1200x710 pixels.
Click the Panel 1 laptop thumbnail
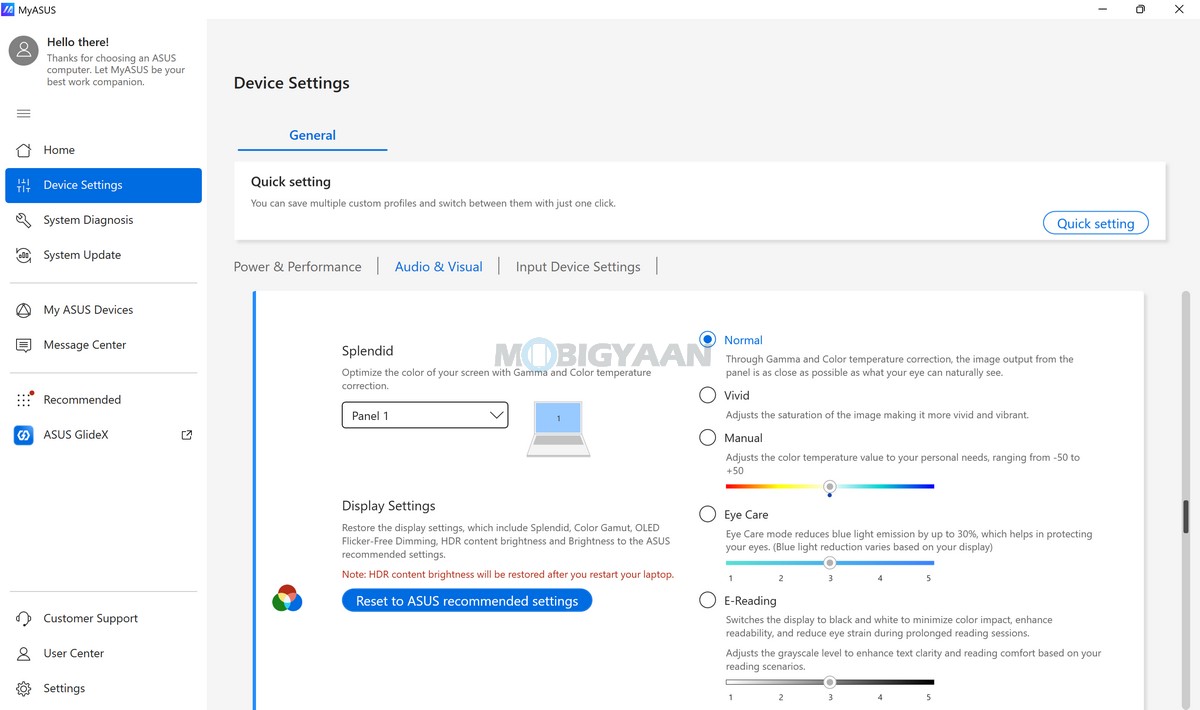(558, 429)
